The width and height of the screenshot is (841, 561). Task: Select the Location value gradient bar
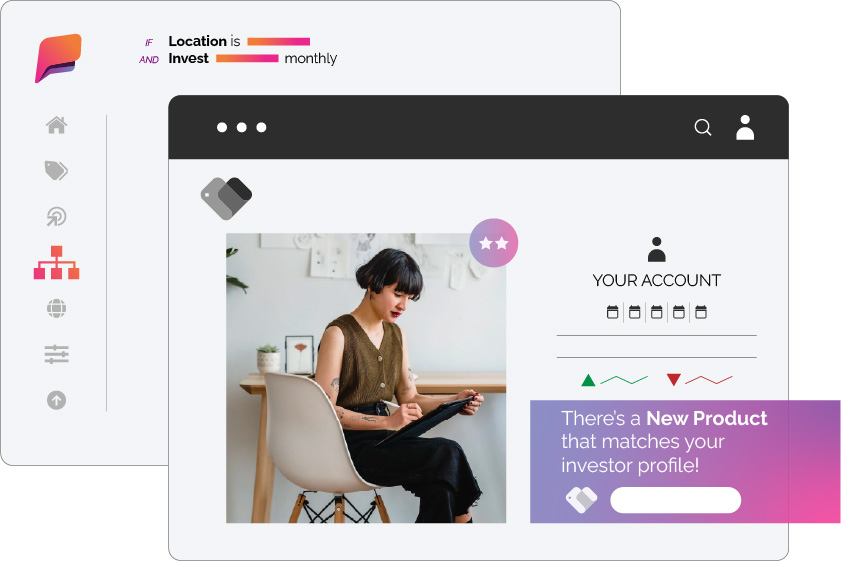tap(278, 41)
